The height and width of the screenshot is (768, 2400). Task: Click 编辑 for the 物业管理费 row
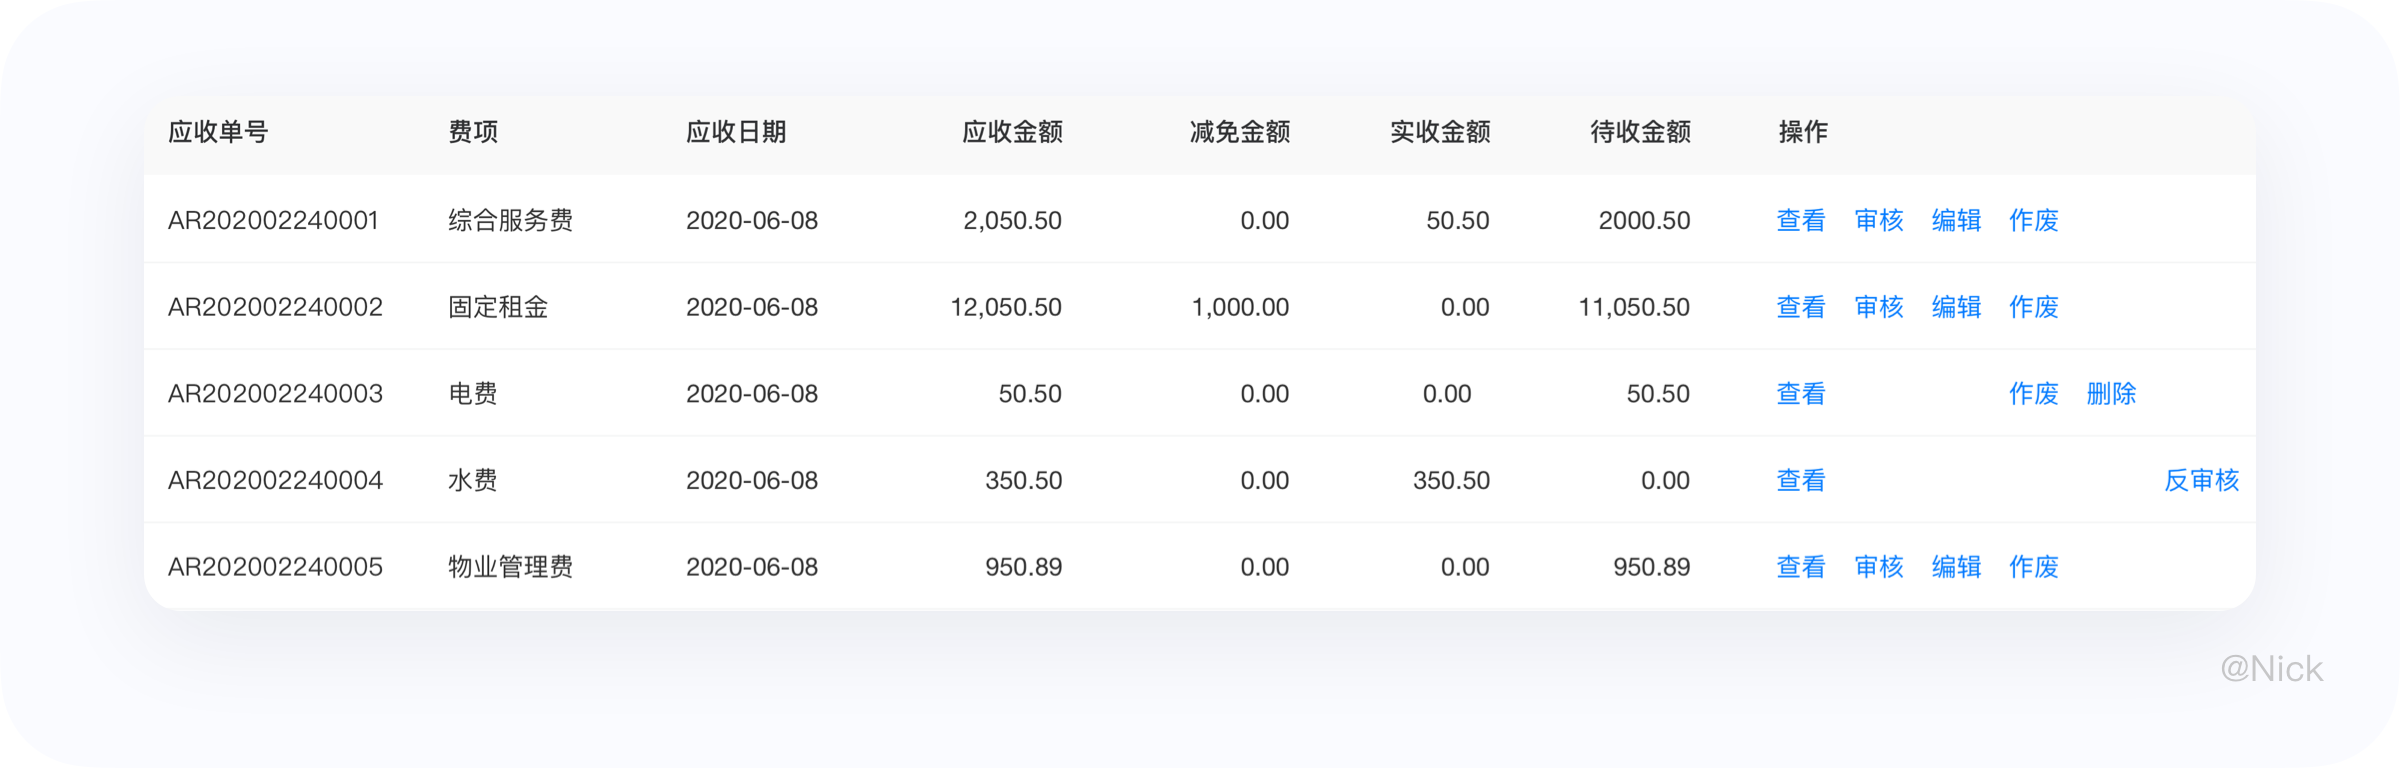[1957, 567]
